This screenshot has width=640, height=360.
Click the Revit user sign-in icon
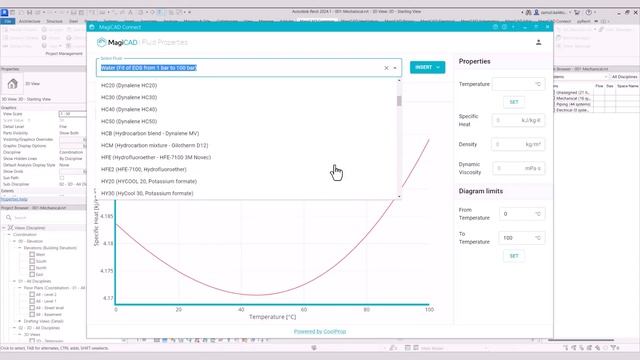(537, 13)
